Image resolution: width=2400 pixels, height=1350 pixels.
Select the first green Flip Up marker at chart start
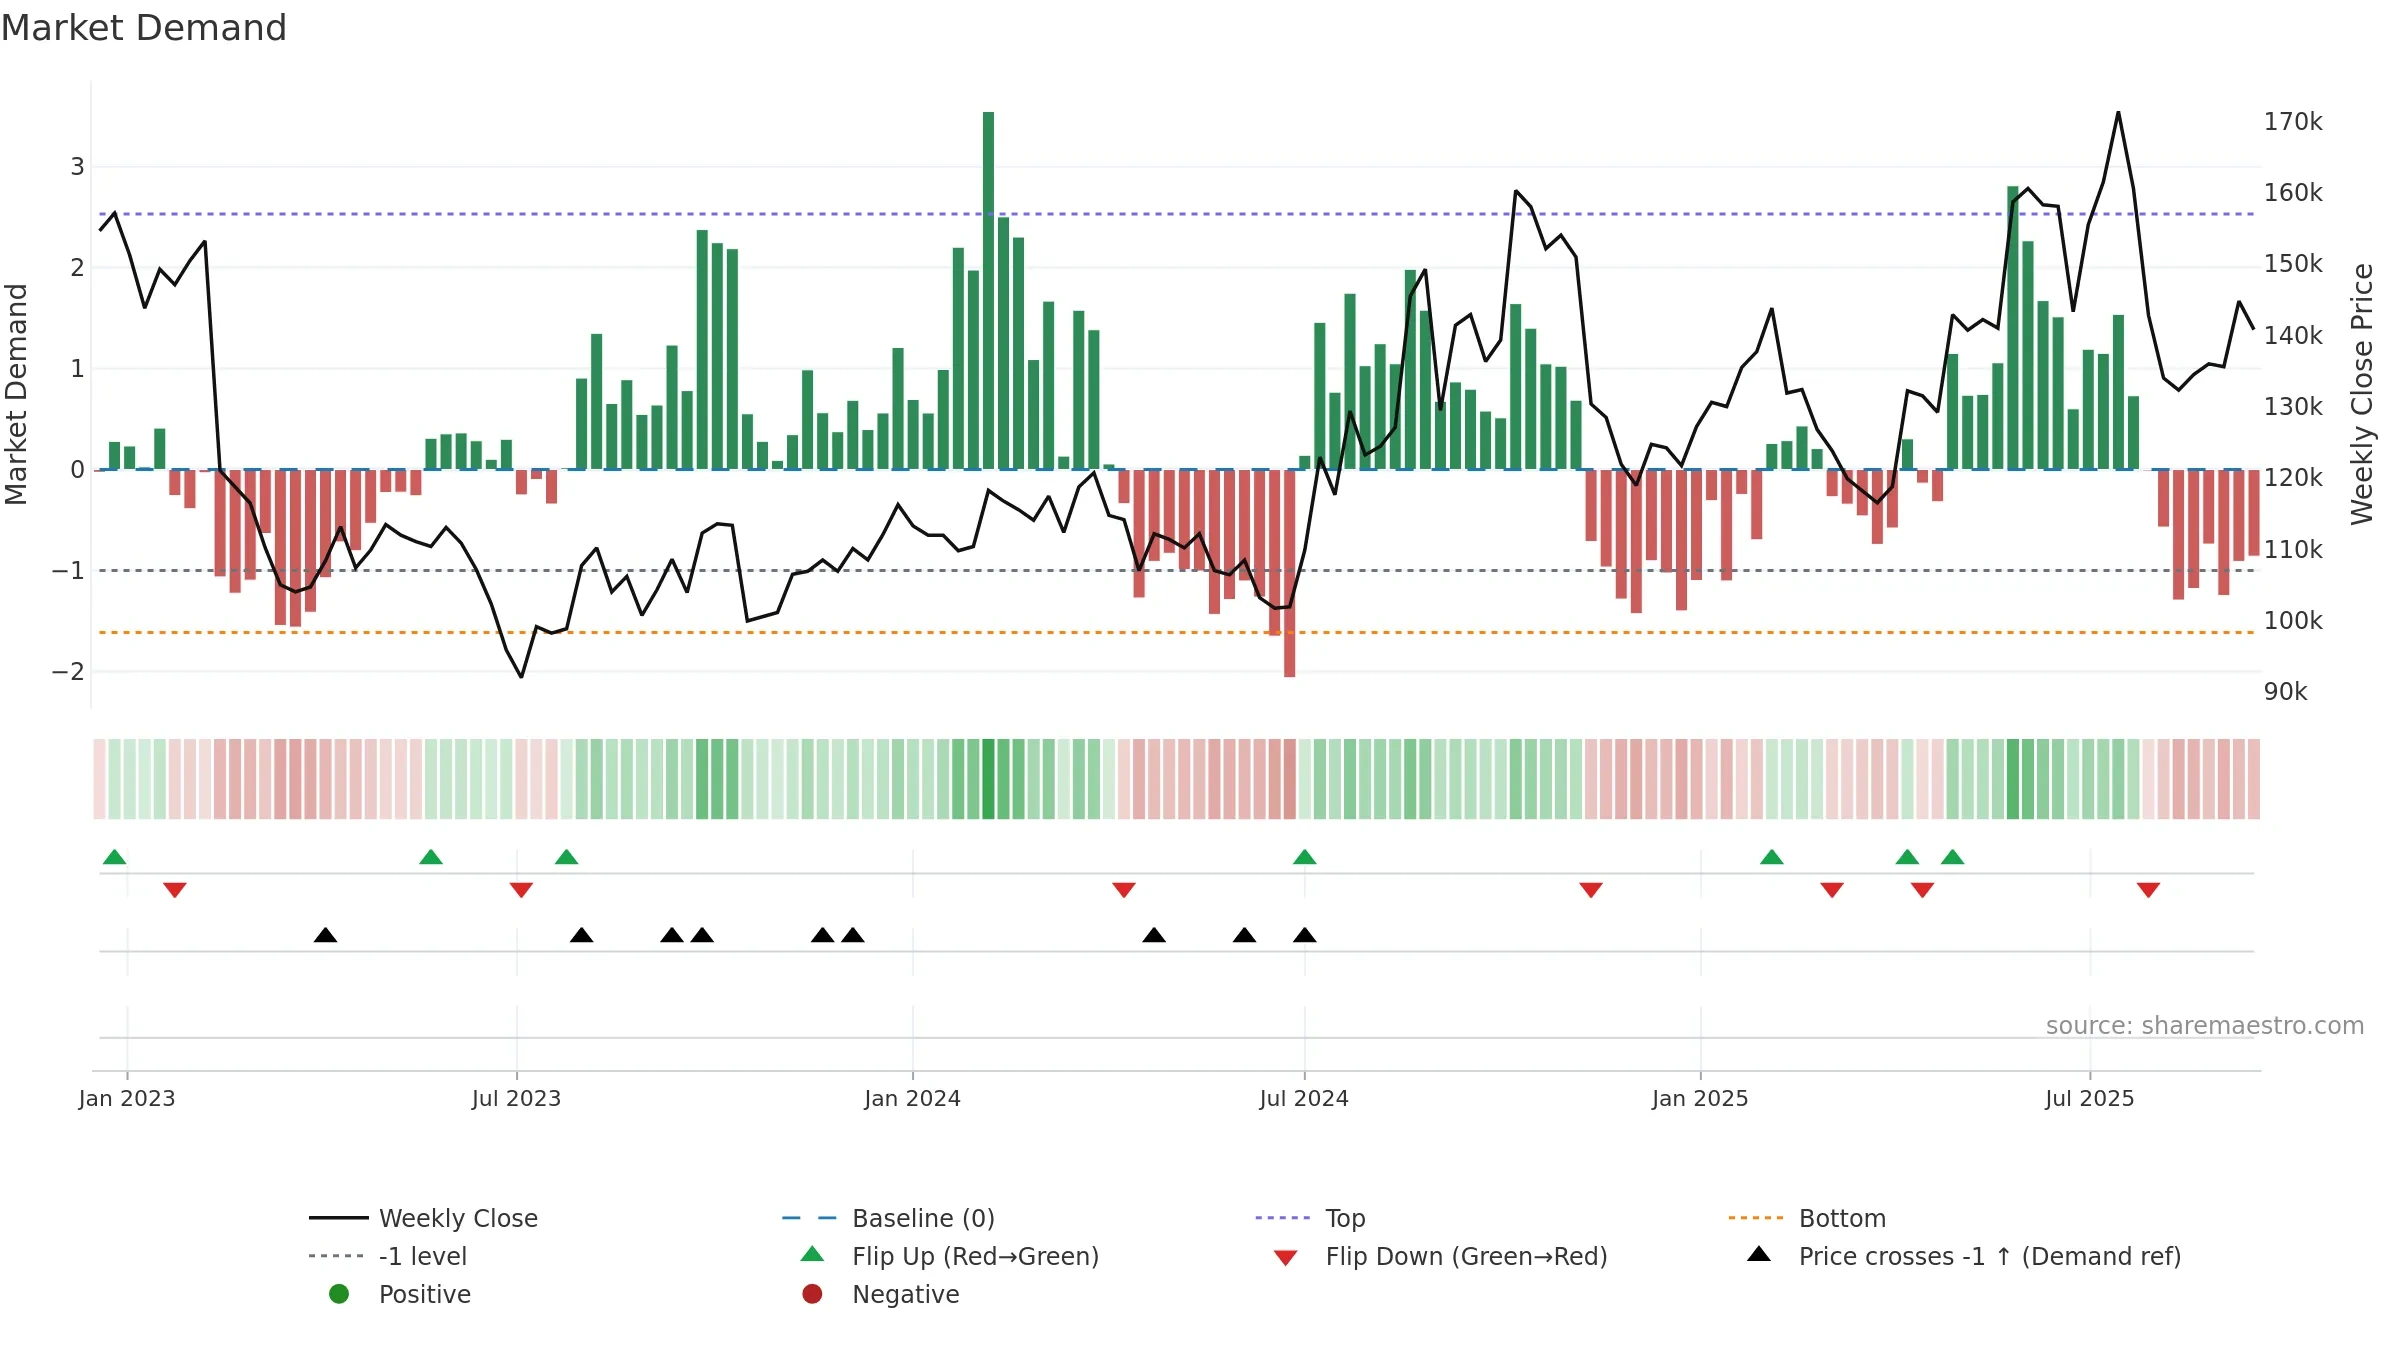click(115, 857)
